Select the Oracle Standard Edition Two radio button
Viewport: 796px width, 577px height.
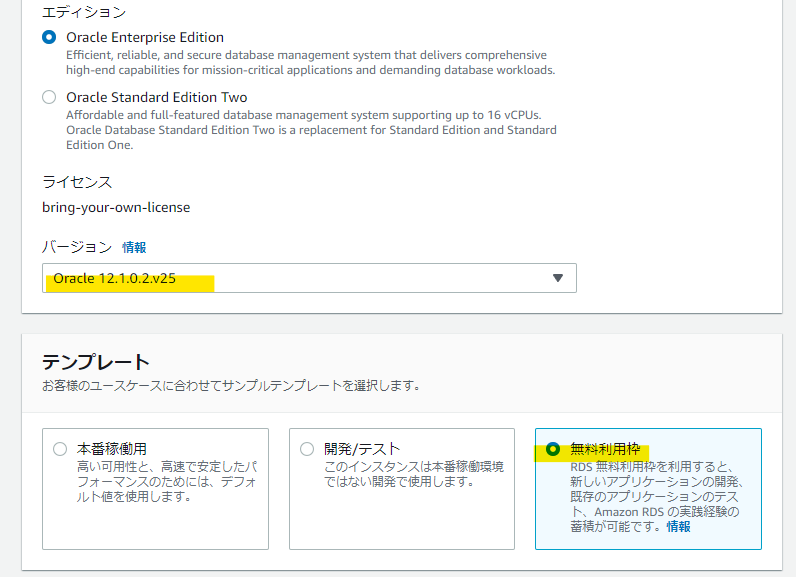(x=49, y=98)
